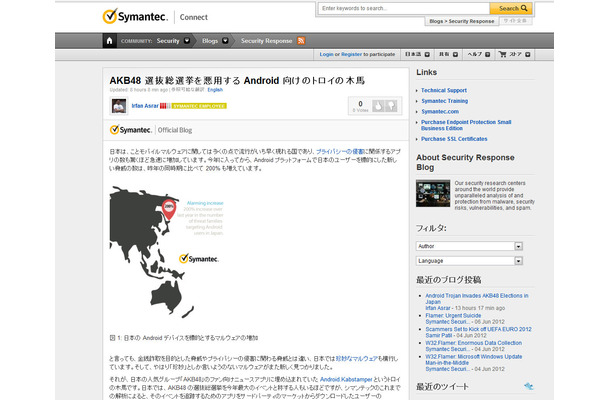This screenshot has width=610, height=400.
Task: Open the shopping cart store icon
Action: (x=503, y=54)
